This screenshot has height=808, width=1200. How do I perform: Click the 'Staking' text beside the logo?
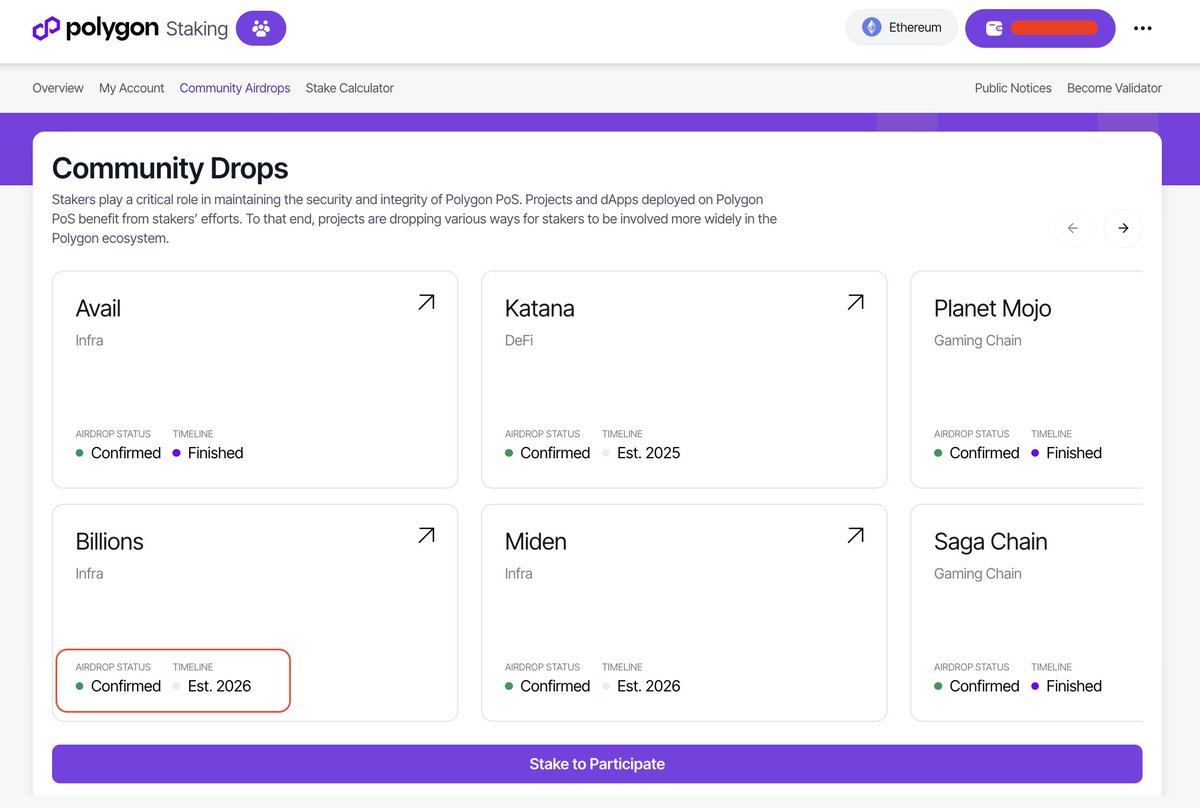[x=197, y=29]
